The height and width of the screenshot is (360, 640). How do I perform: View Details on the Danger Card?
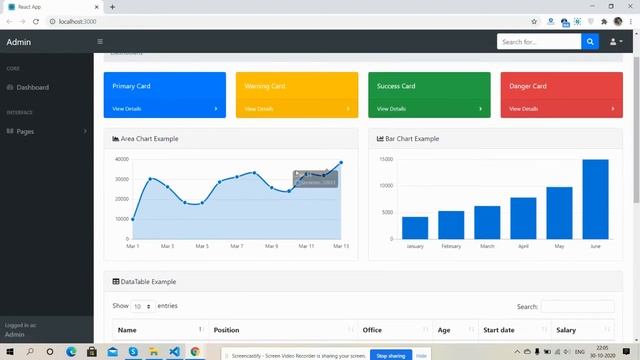coord(523,109)
